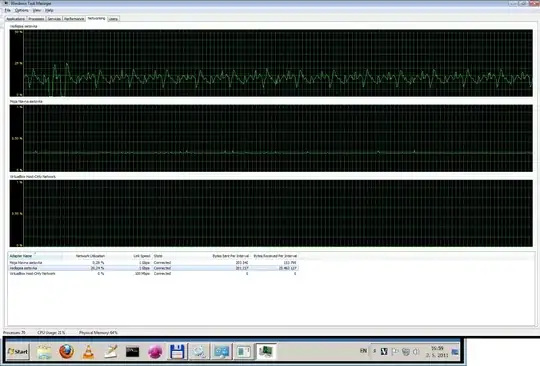
Task: Open the black command prompt icon
Action: coord(133,352)
